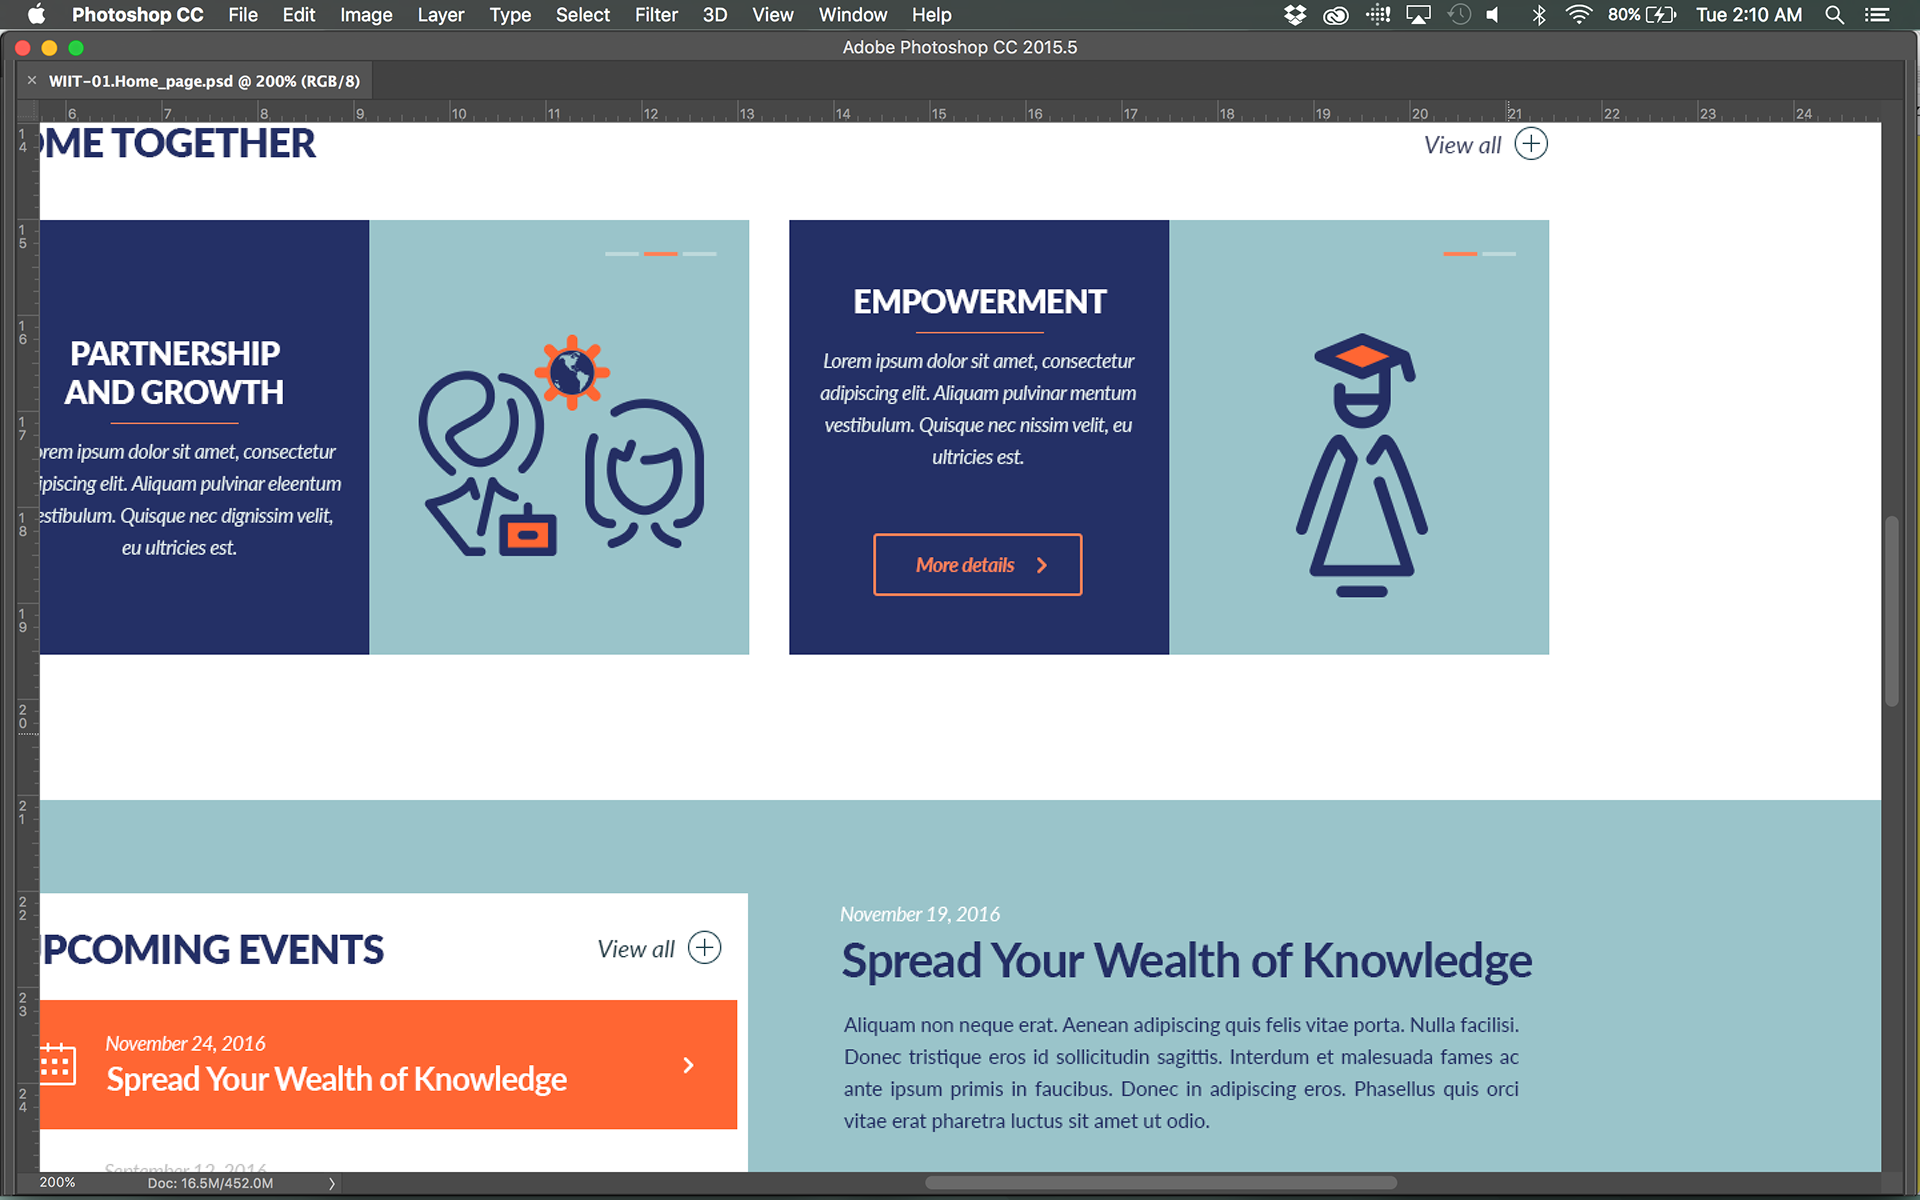Expand the status bar info arrow menu
This screenshot has height=1200, width=1920.
point(332,1183)
